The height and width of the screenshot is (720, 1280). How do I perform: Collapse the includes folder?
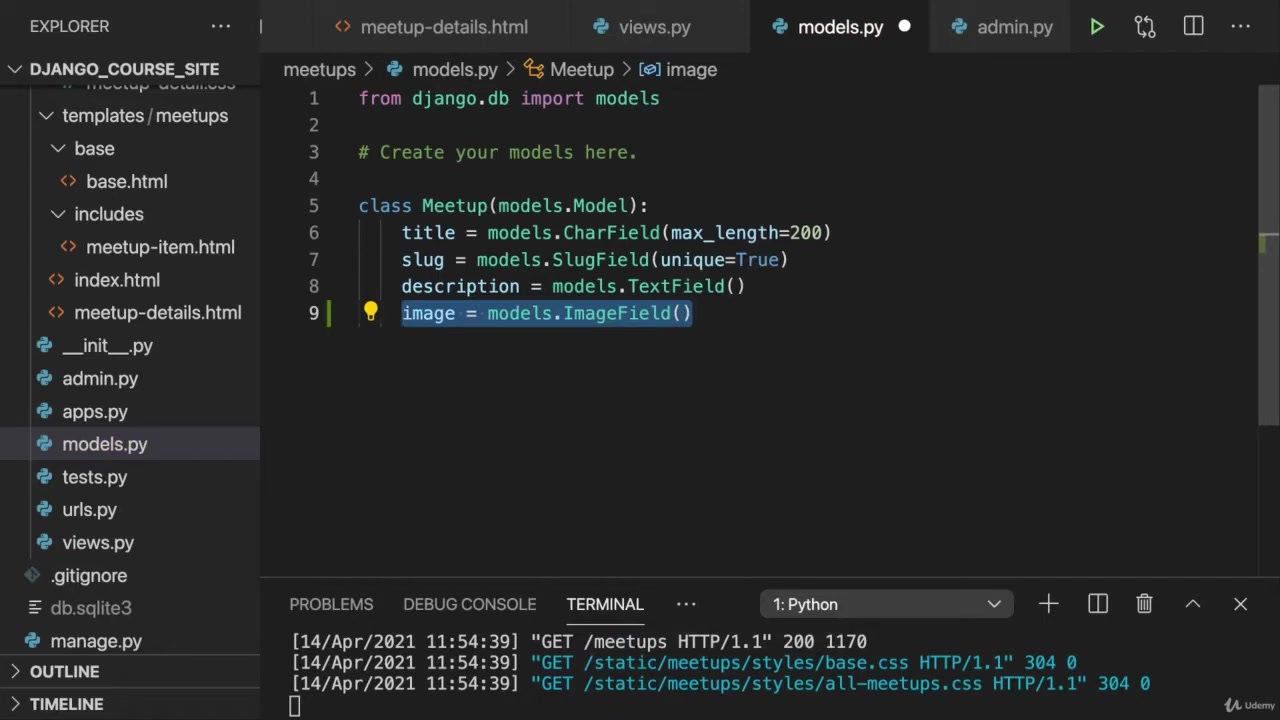(x=59, y=214)
